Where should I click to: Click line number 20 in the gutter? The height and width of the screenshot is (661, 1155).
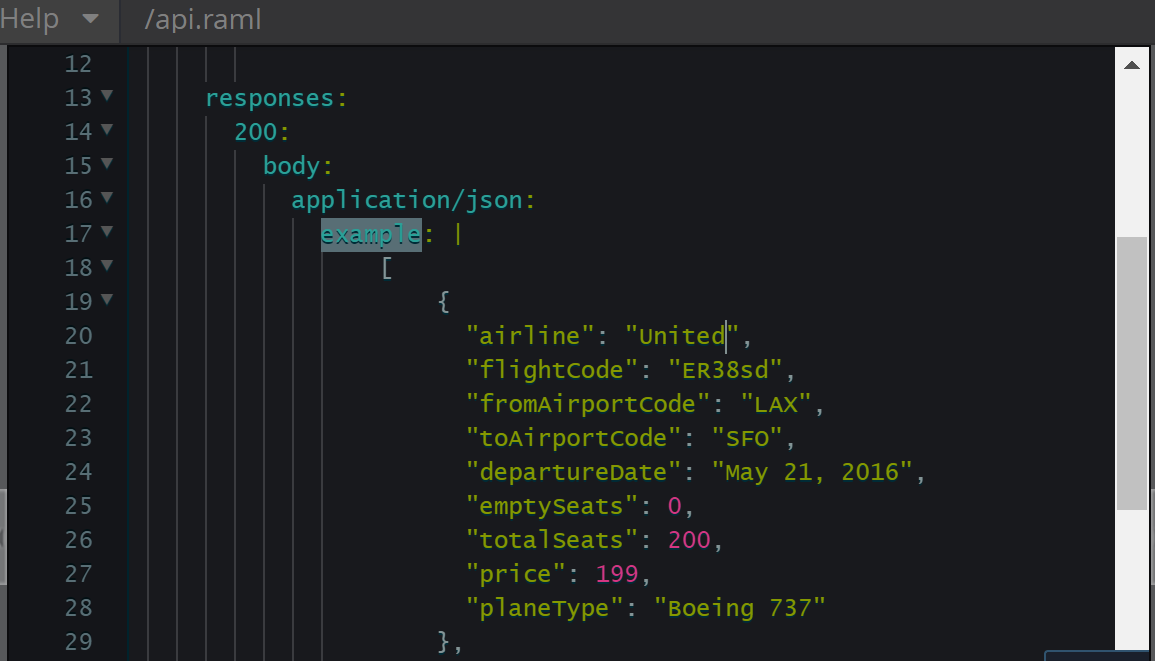(x=78, y=336)
